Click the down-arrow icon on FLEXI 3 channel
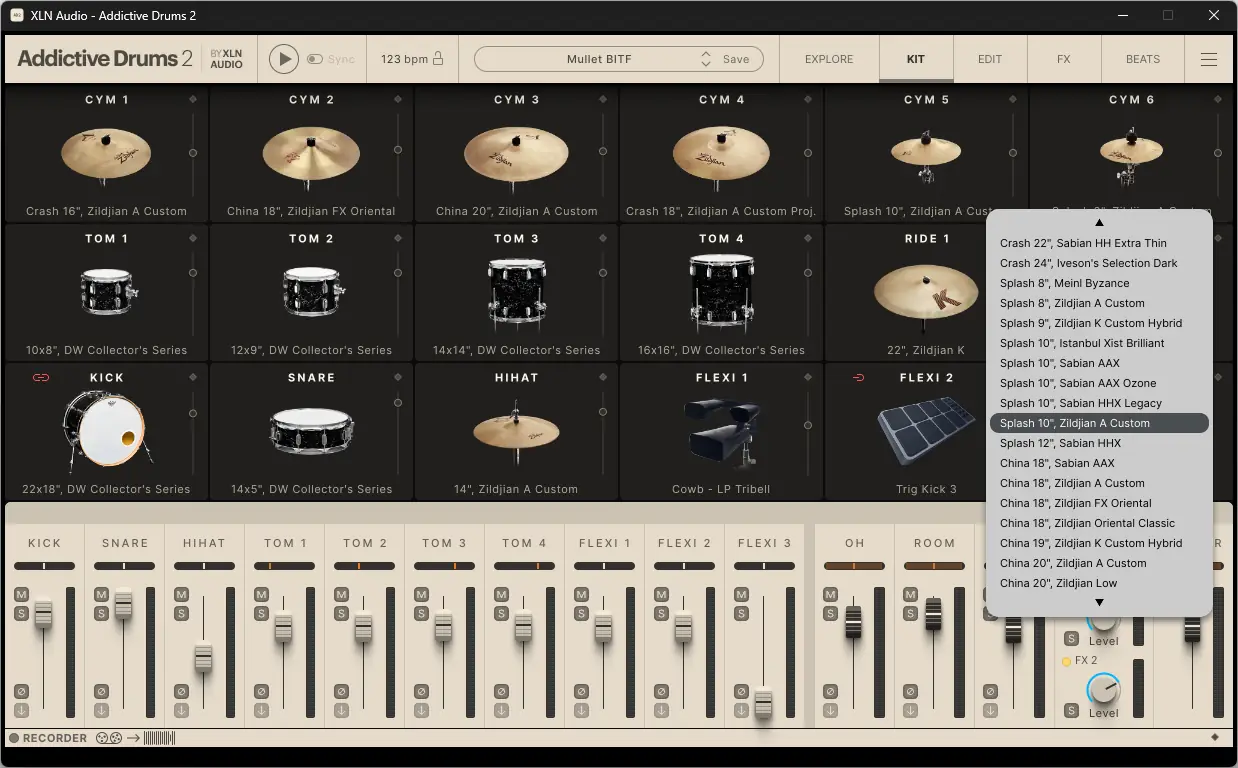Viewport: 1238px width, 768px height. click(x=741, y=710)
